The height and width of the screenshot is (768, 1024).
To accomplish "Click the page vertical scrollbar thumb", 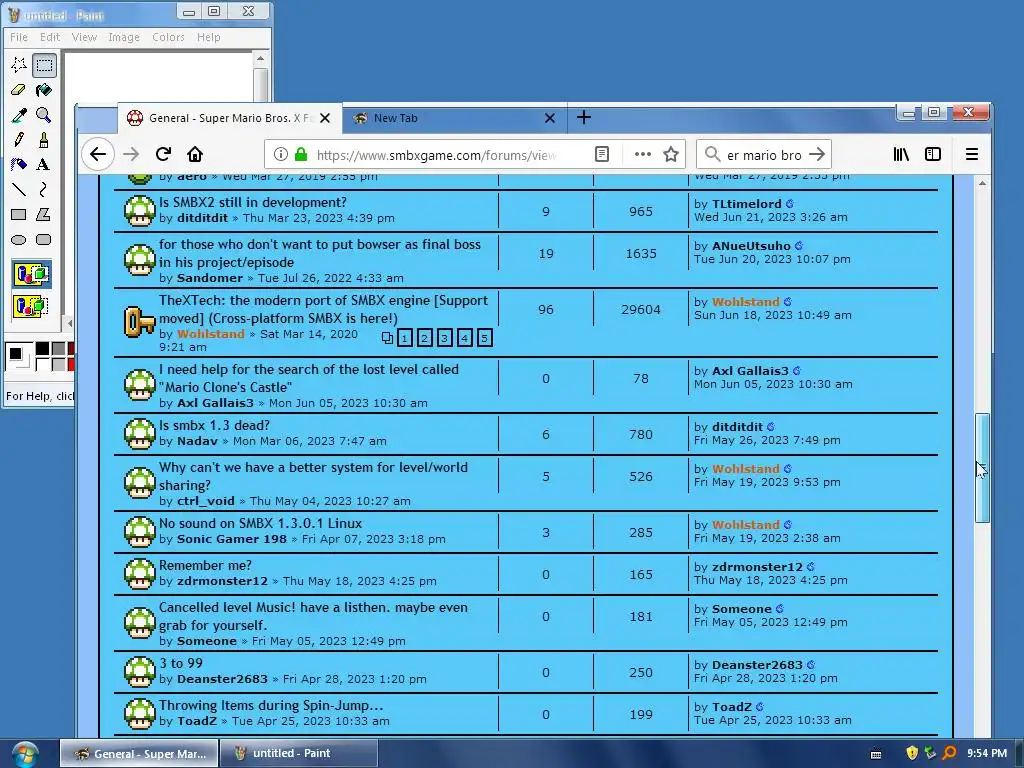I will [x=982, y=468].
